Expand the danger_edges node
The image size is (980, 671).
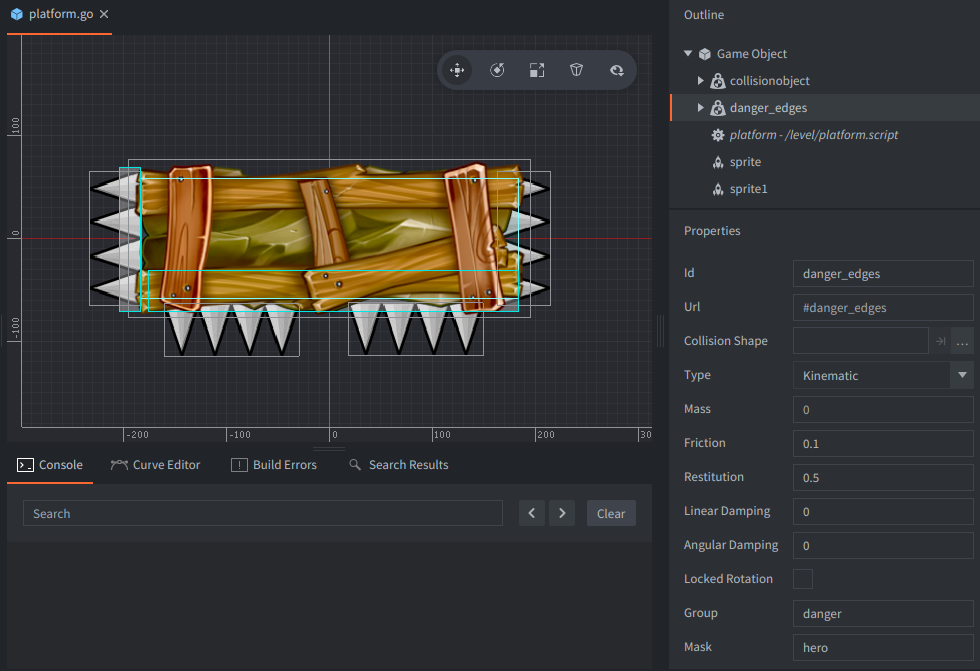(700, 108)
